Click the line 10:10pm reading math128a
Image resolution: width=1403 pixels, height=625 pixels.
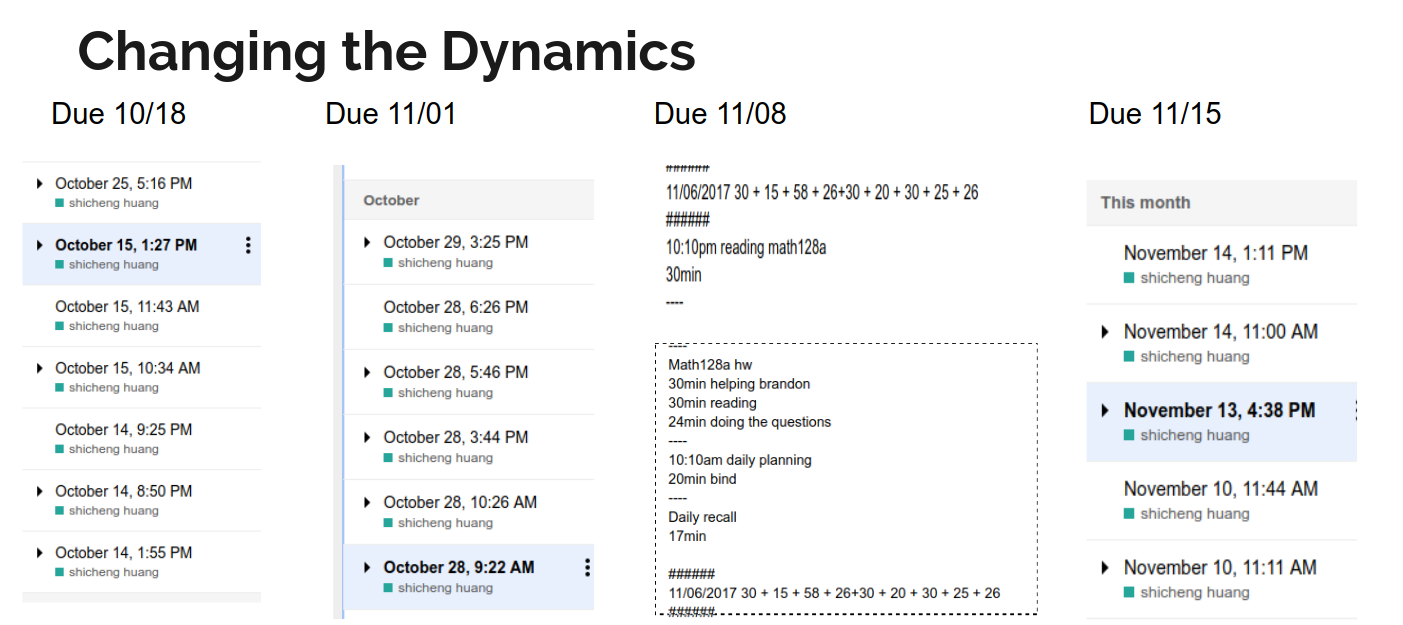coord(746,247)
